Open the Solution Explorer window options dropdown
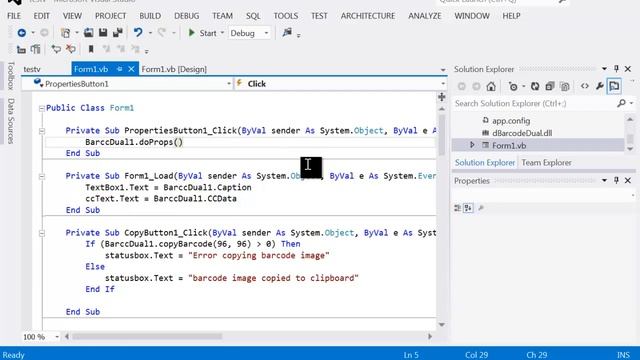The height and width of the screenshot is (360, 640). click(x=604, y=69)
